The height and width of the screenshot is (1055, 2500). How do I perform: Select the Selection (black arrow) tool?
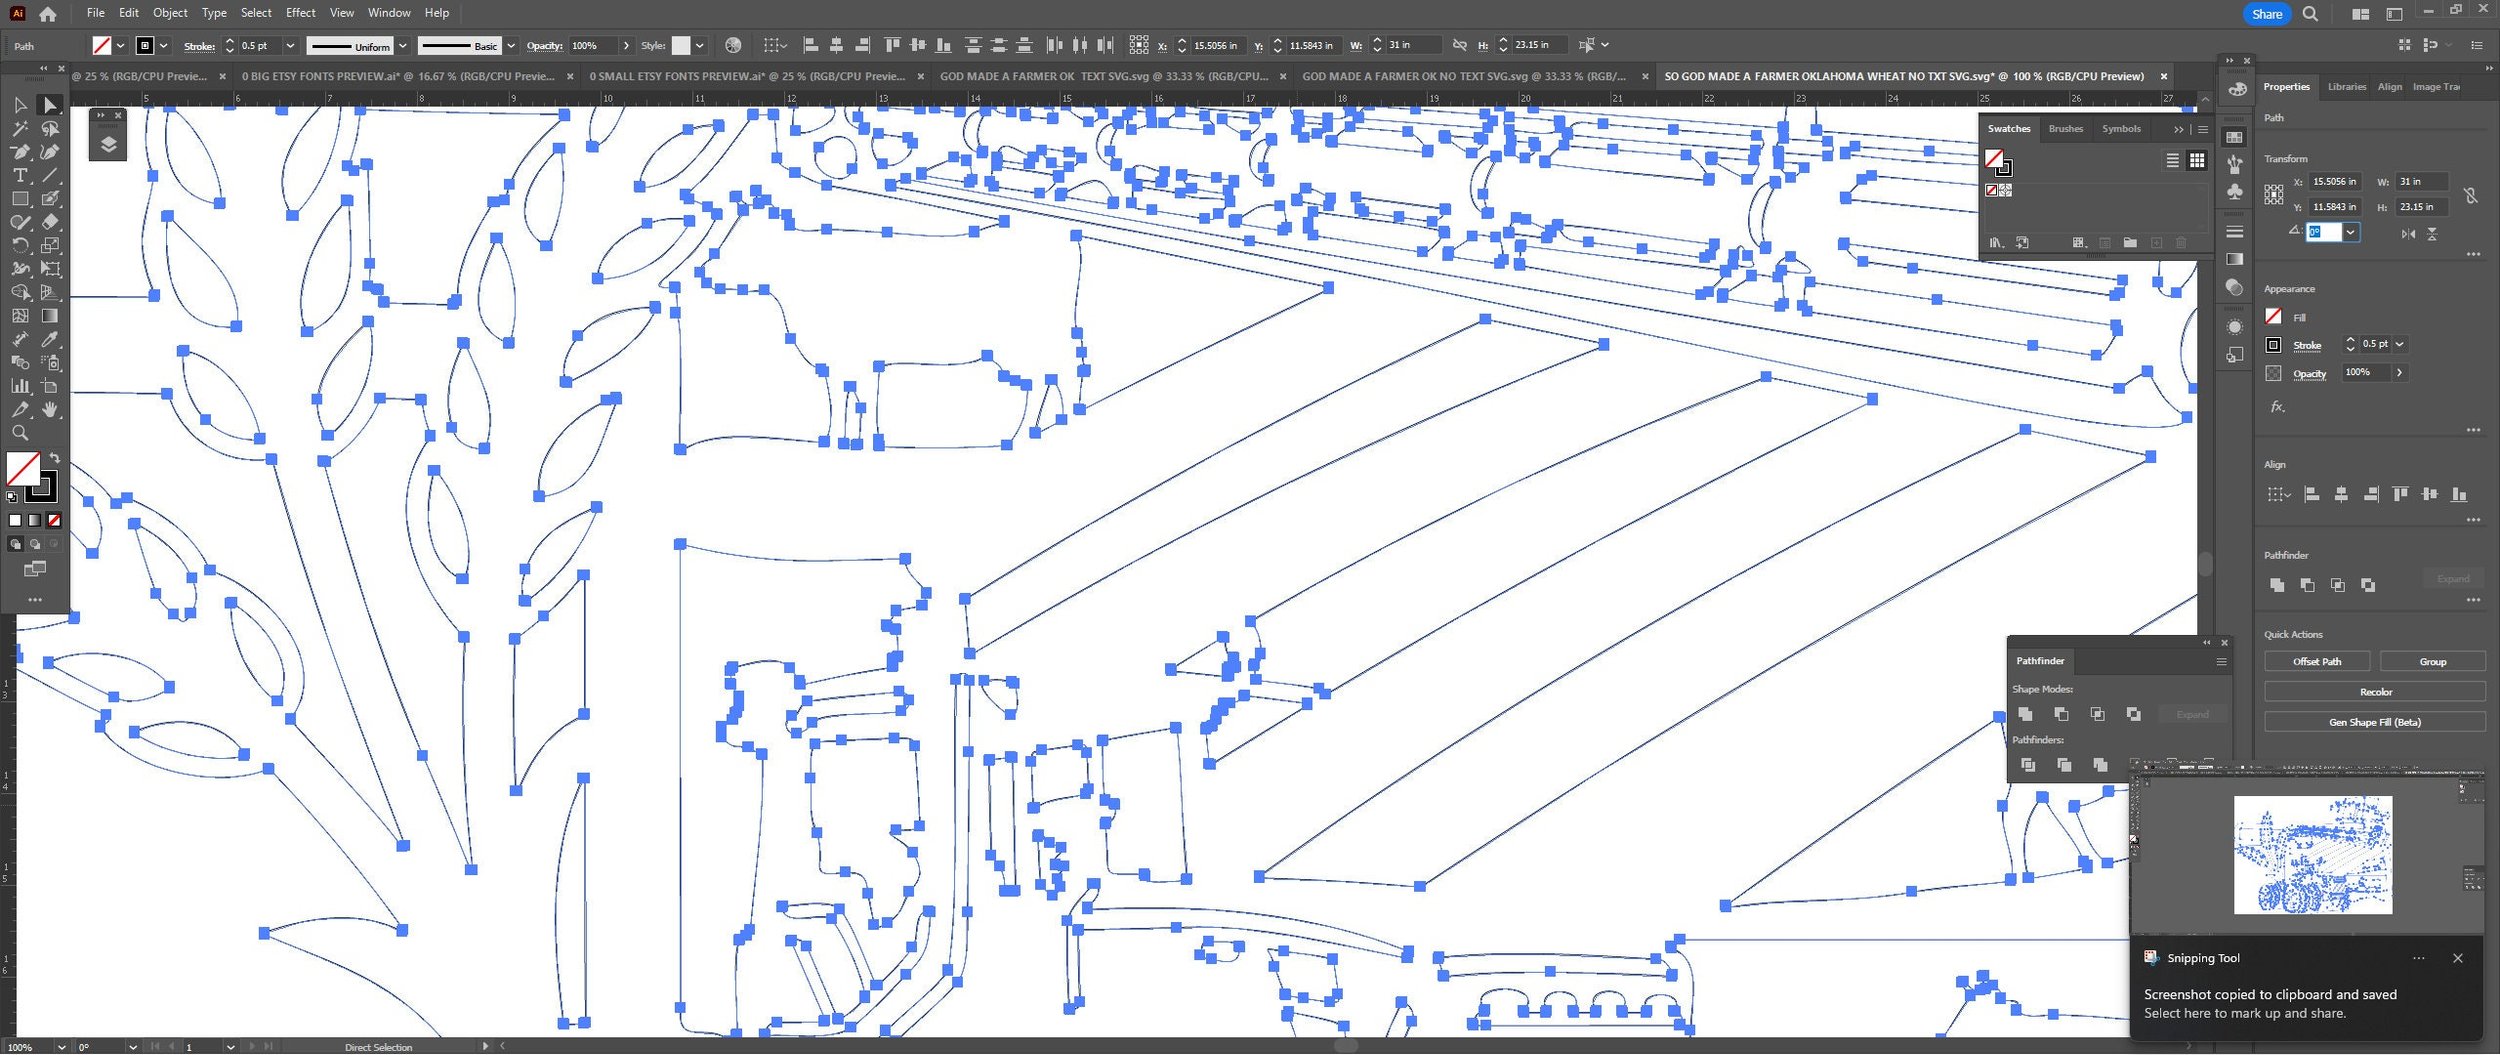pyautogui.click(x=20, y=105)
